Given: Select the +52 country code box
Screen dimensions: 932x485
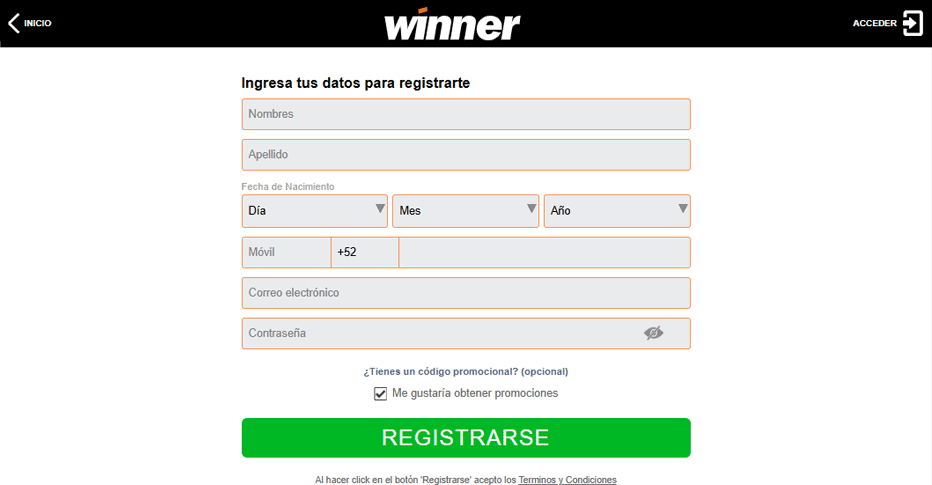Looking at the screenshot, I should (x=364, y=252).
